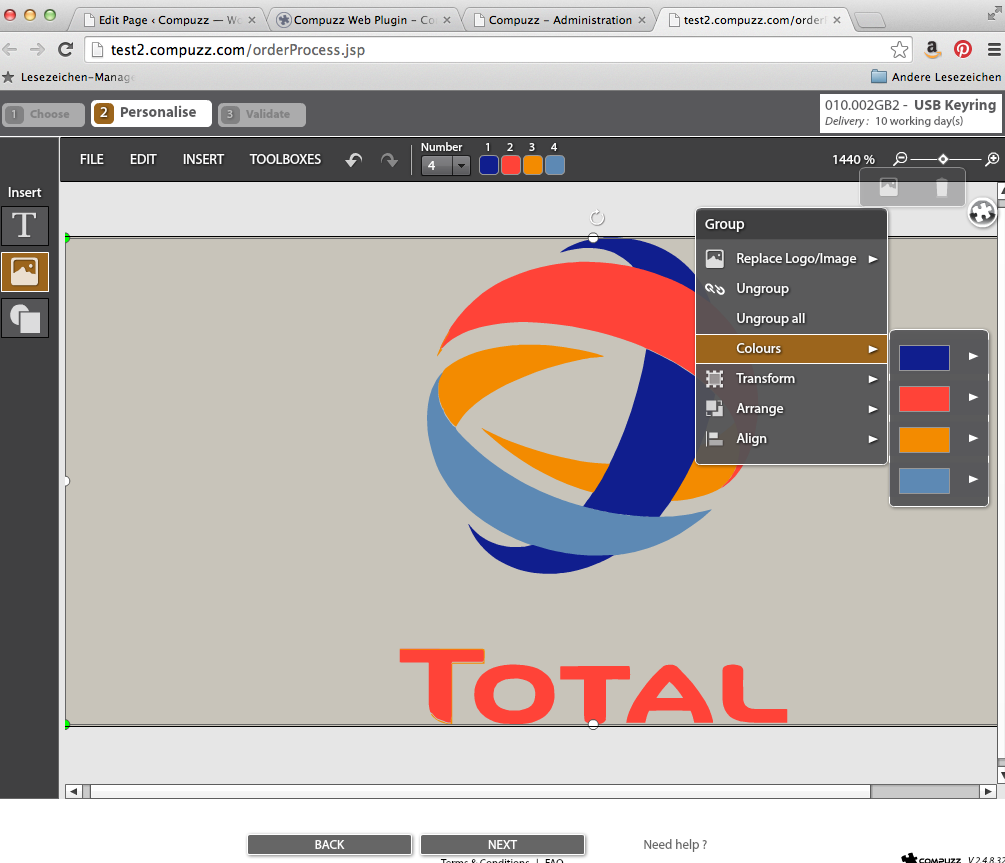The width and height of the screenshot is (1005, 863).
Task: Click the zoom out magnifier icon
Action: pyautogui.click(x=901, y=159)
